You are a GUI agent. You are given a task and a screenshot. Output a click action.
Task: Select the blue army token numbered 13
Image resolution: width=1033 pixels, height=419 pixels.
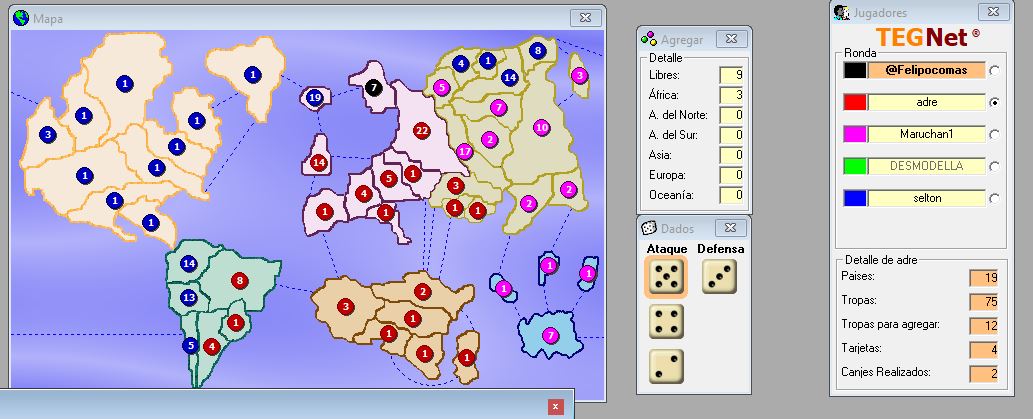tap(189, 298)
